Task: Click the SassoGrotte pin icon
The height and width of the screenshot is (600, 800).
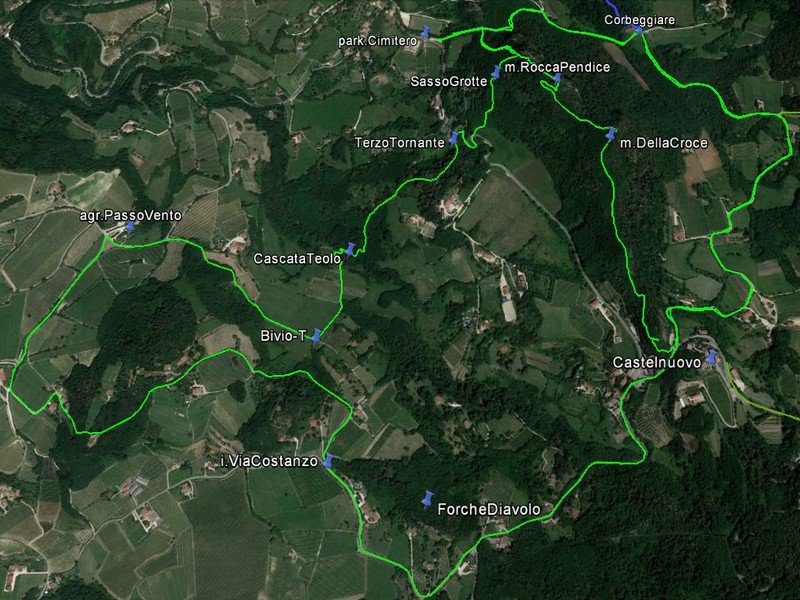Action: click(495, 72)
